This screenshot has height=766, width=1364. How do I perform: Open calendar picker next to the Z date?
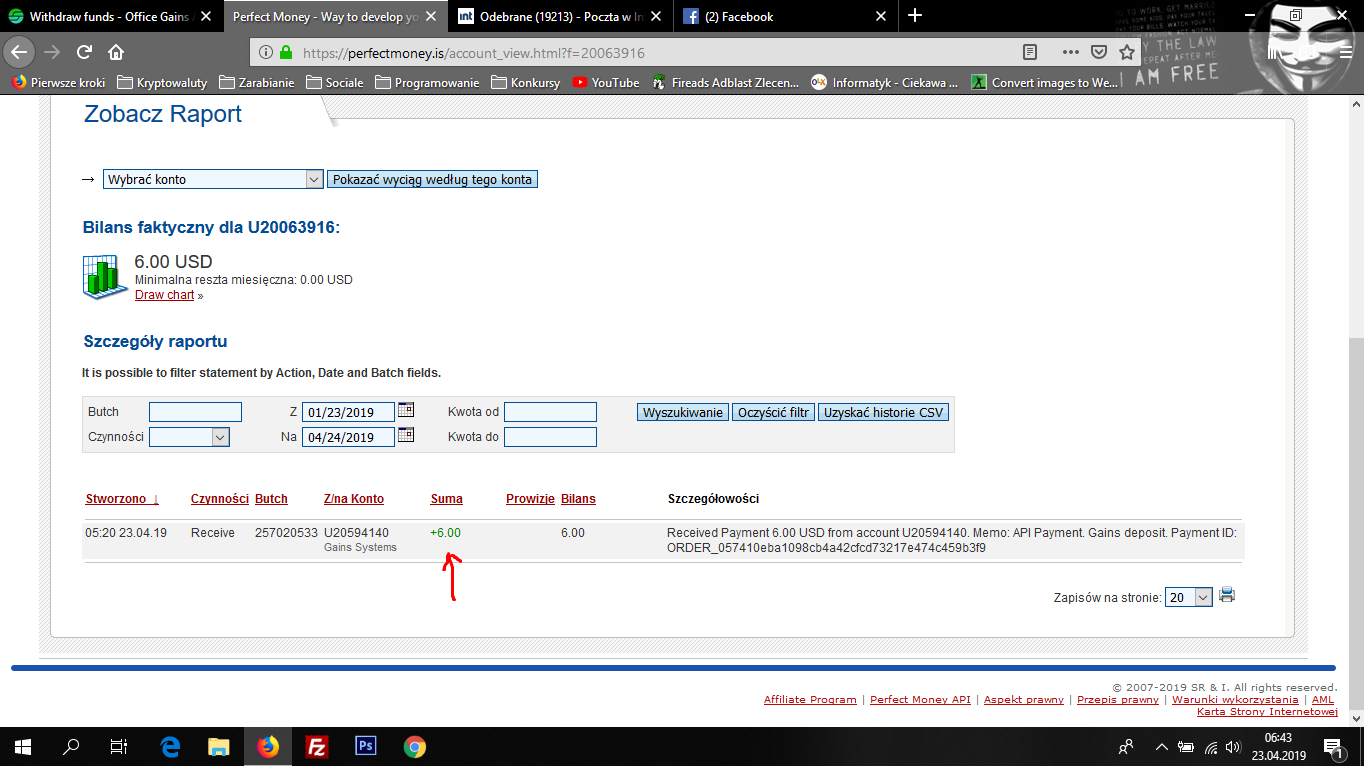pos(406,409)
